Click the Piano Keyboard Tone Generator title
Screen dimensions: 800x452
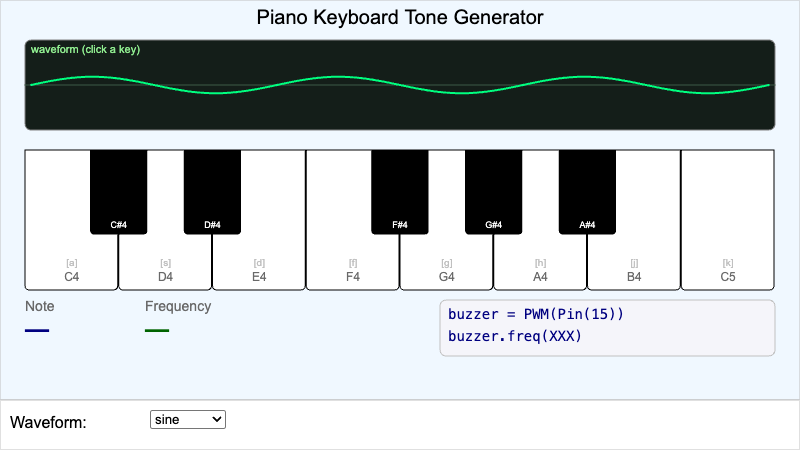[x=400, y=17]
